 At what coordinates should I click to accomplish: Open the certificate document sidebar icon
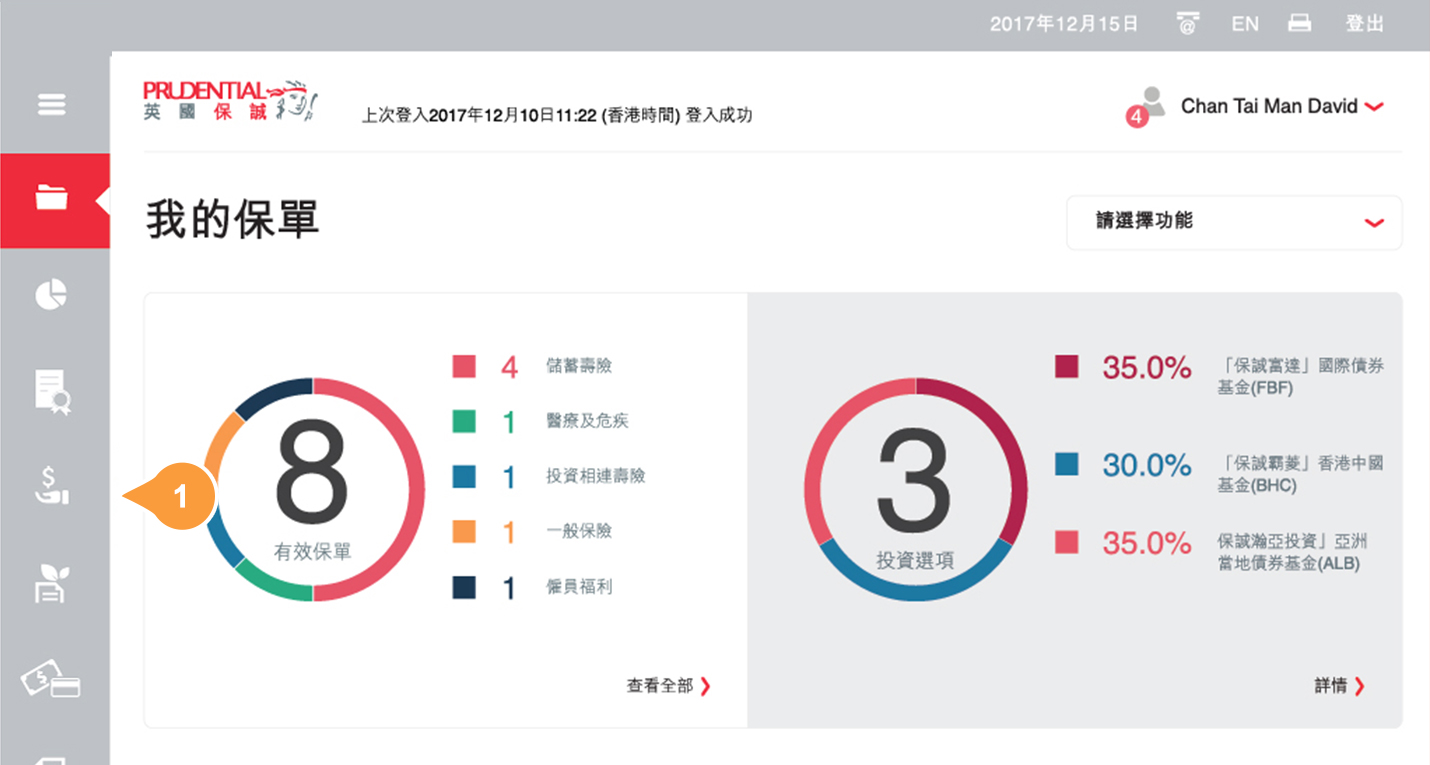tap(52, 391)
